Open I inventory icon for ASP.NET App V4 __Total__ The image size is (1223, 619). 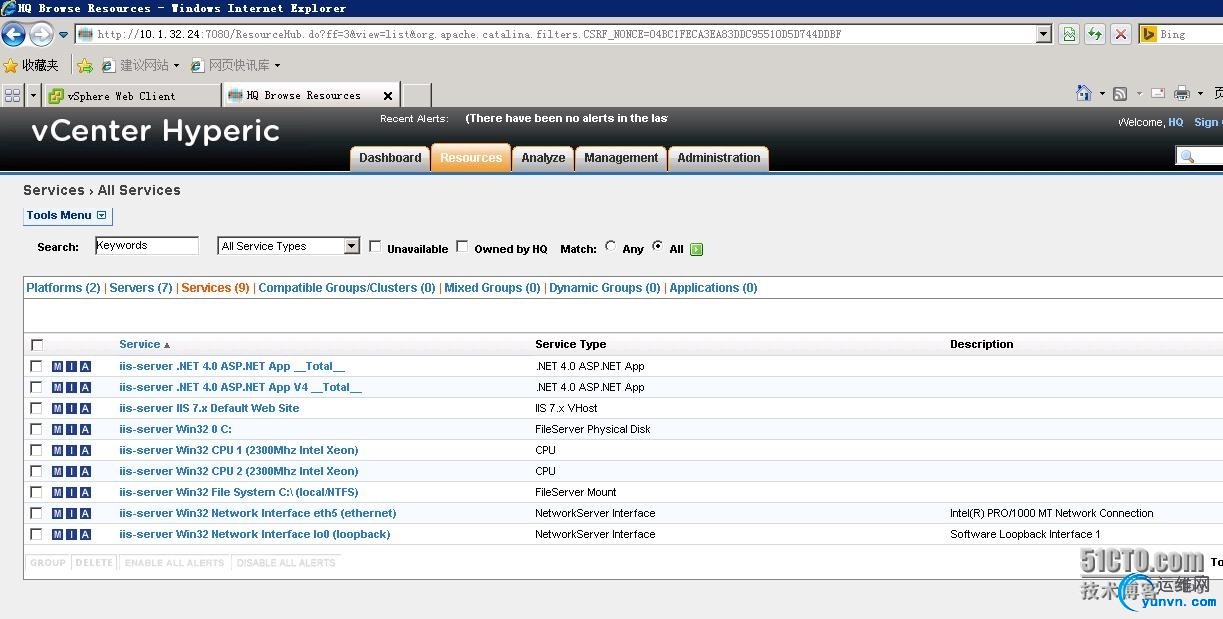71,387
